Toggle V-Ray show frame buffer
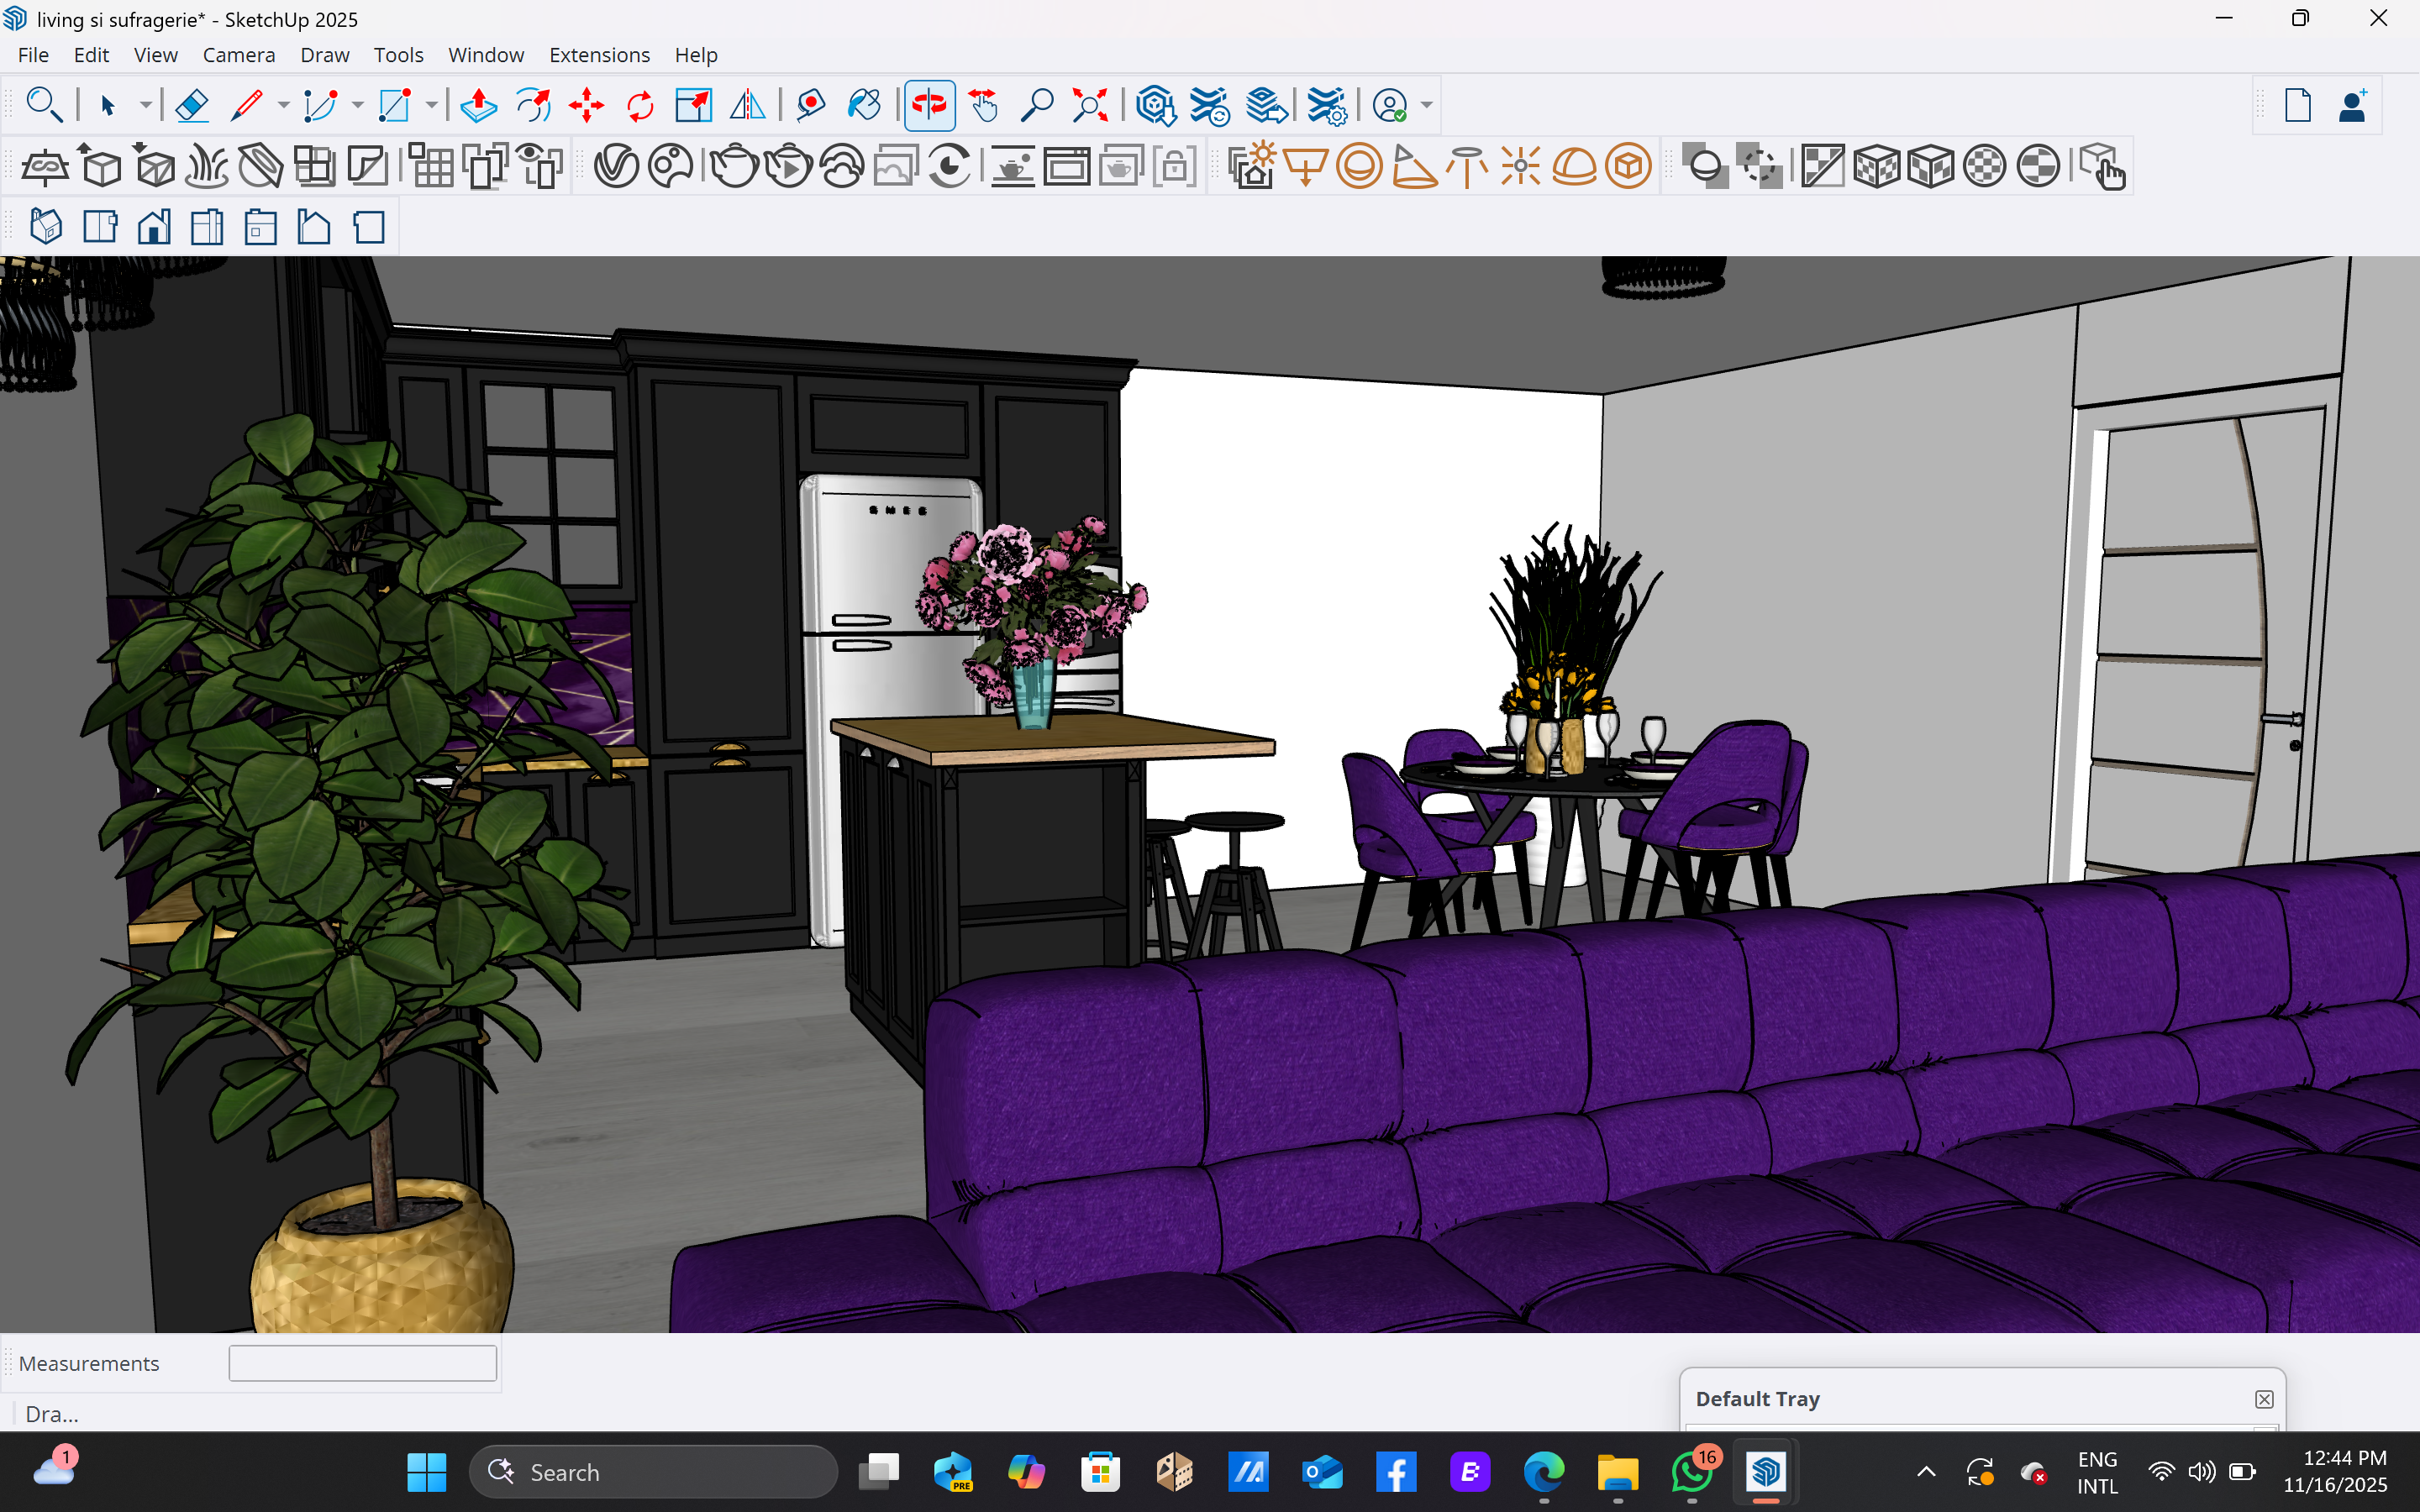The height and width of the screenshot is (1512, 2420). click(x=1066, y=166)
